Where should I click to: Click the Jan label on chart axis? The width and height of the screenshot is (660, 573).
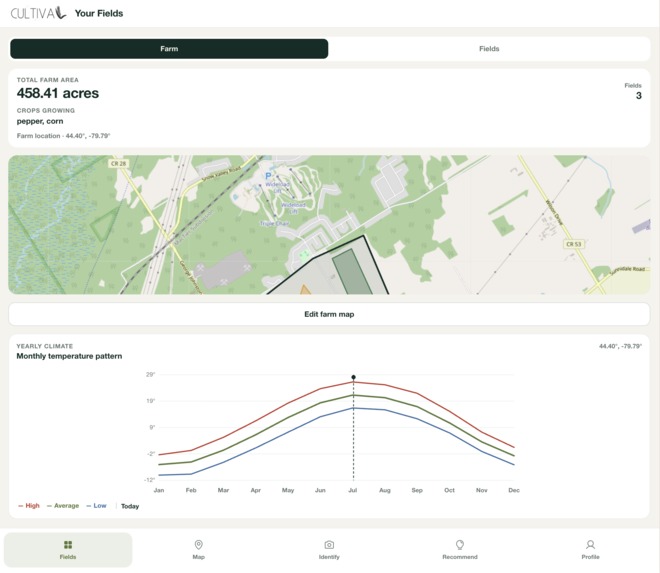159,490
